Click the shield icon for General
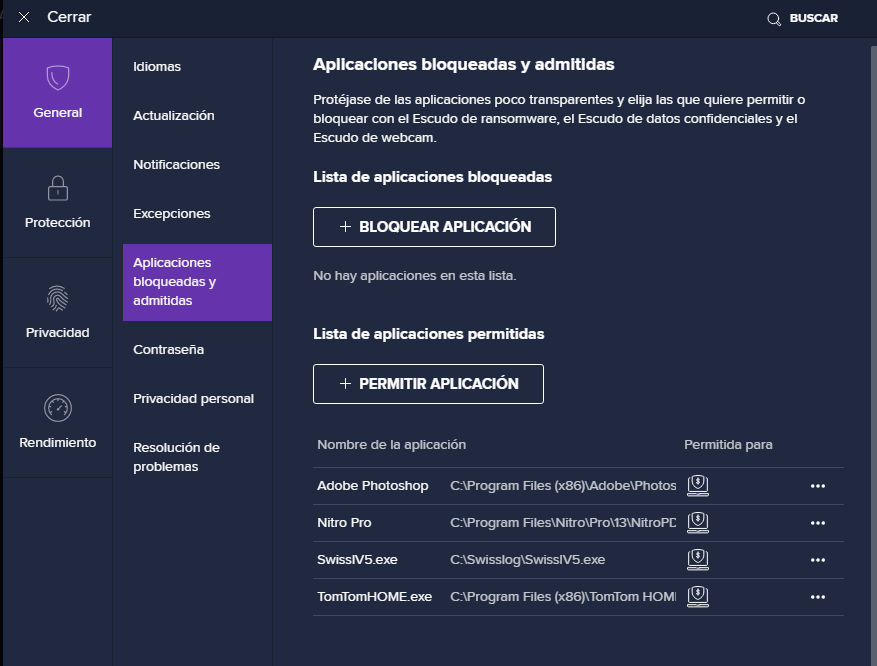This screenshot has height=666, width=877. tap(57, 78)
